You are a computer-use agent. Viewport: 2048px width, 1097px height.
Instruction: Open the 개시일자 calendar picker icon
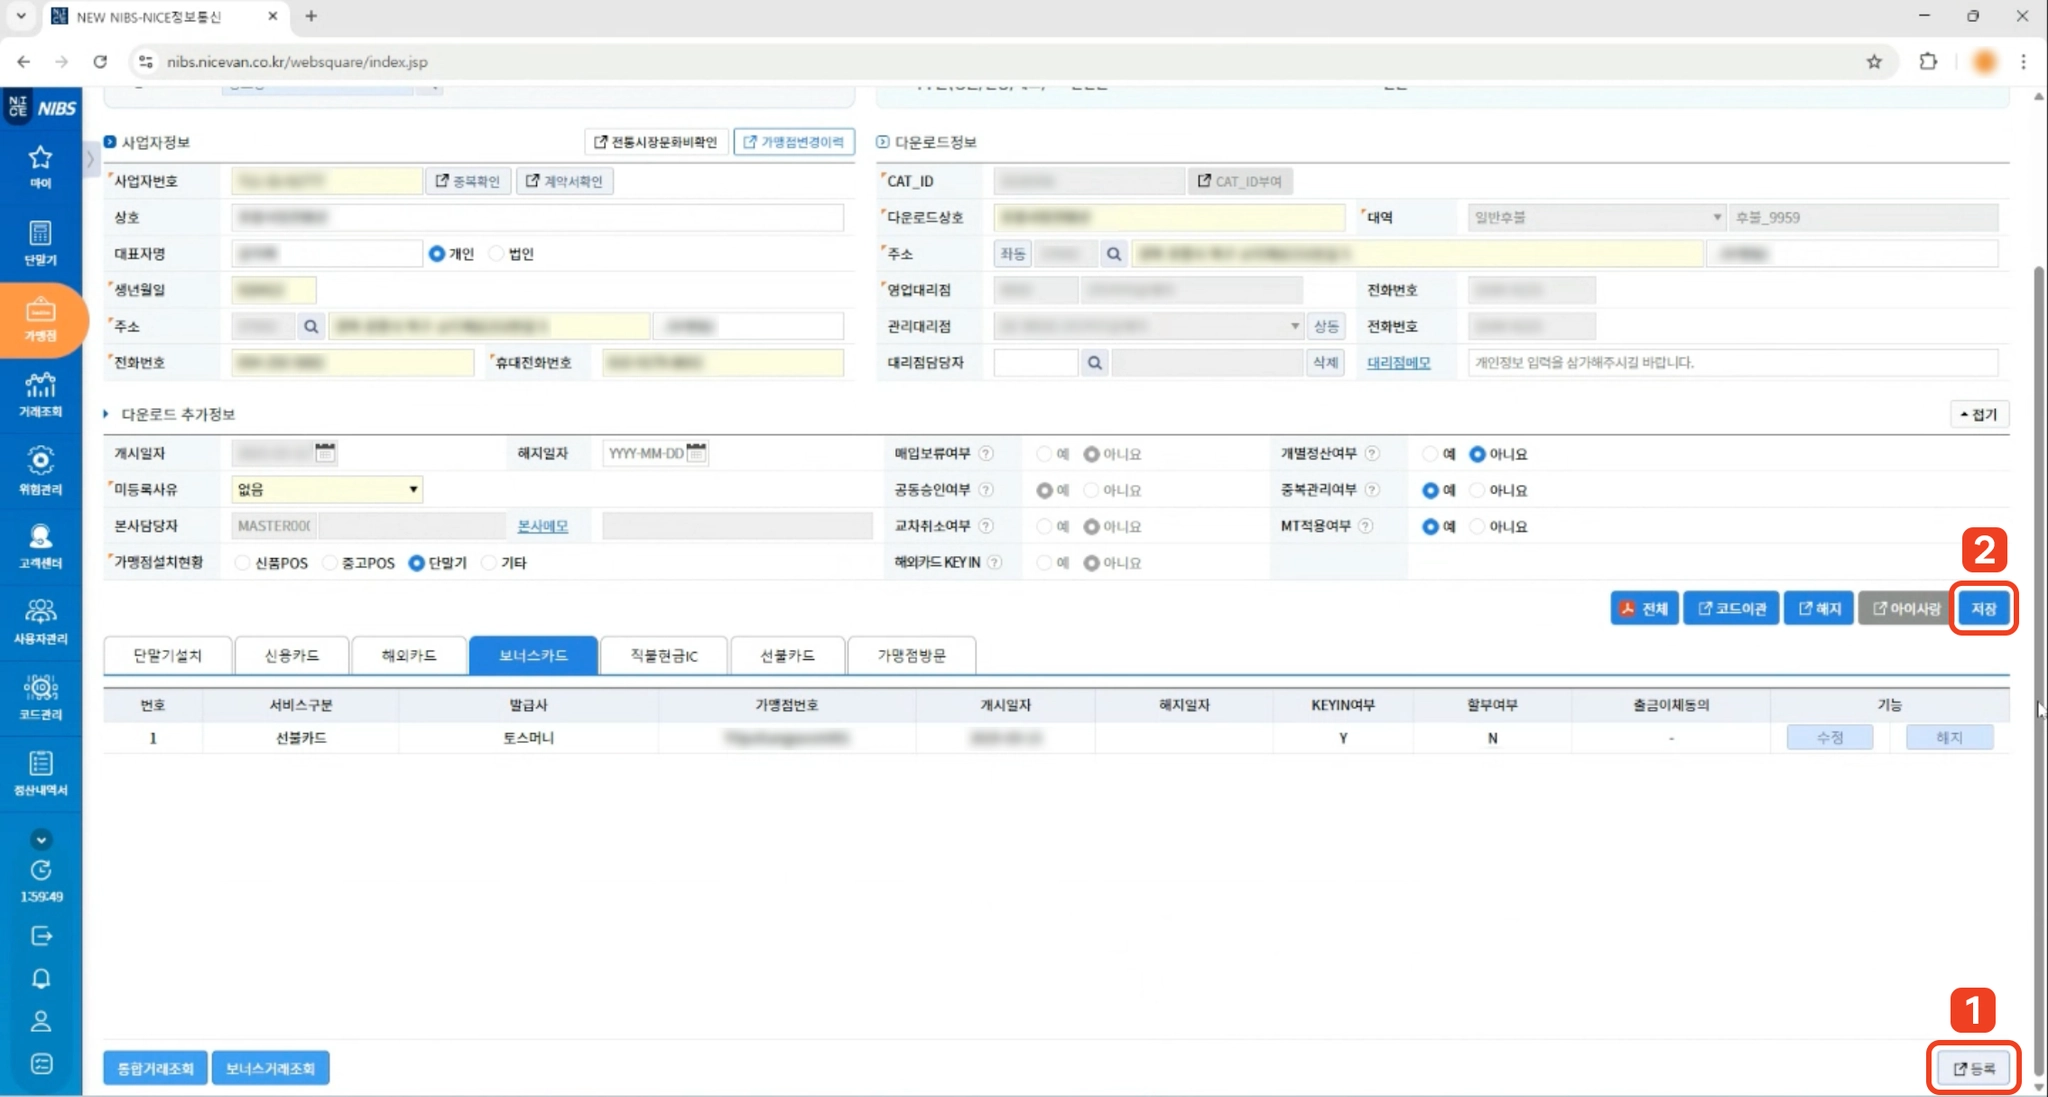[x=325, y=453]
